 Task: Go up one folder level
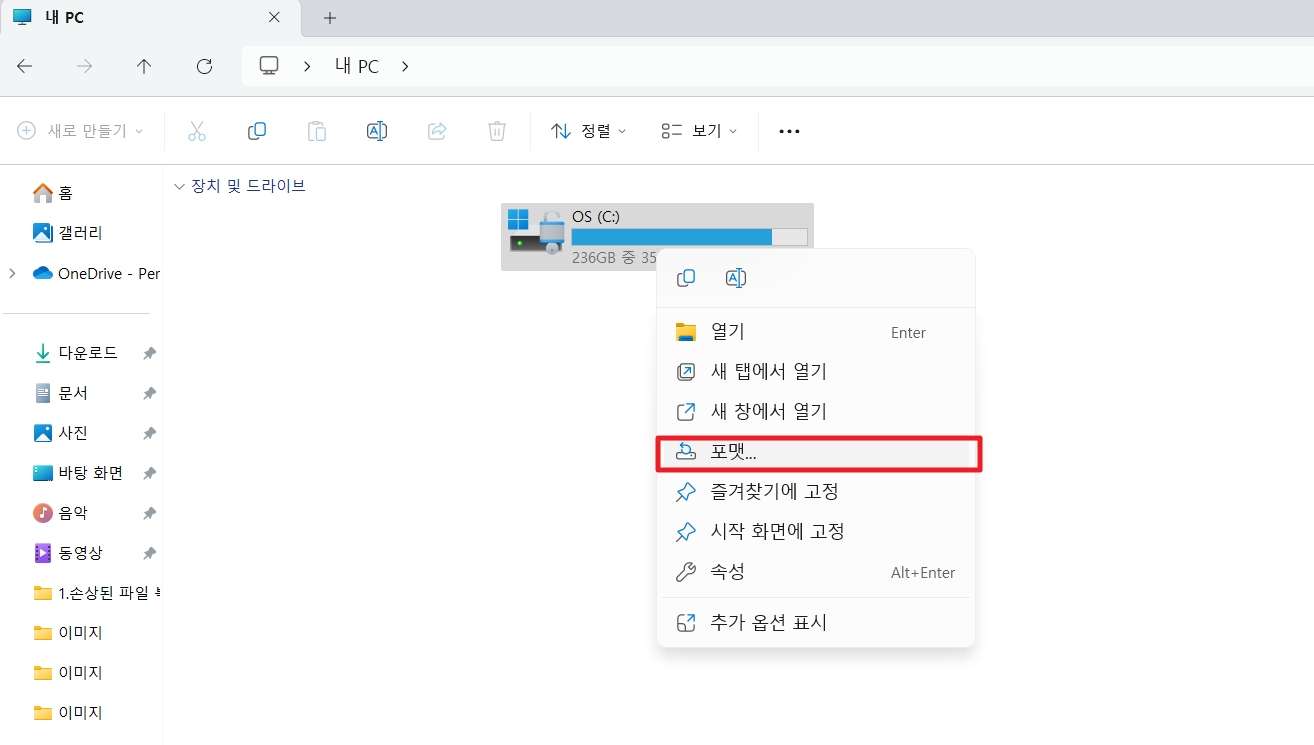[144, 66]
